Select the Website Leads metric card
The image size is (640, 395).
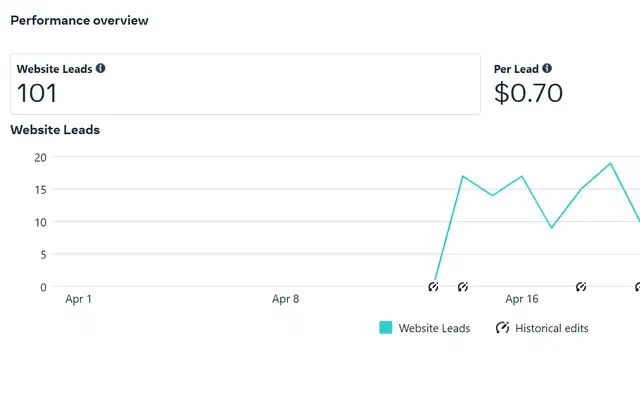[245, 84]
